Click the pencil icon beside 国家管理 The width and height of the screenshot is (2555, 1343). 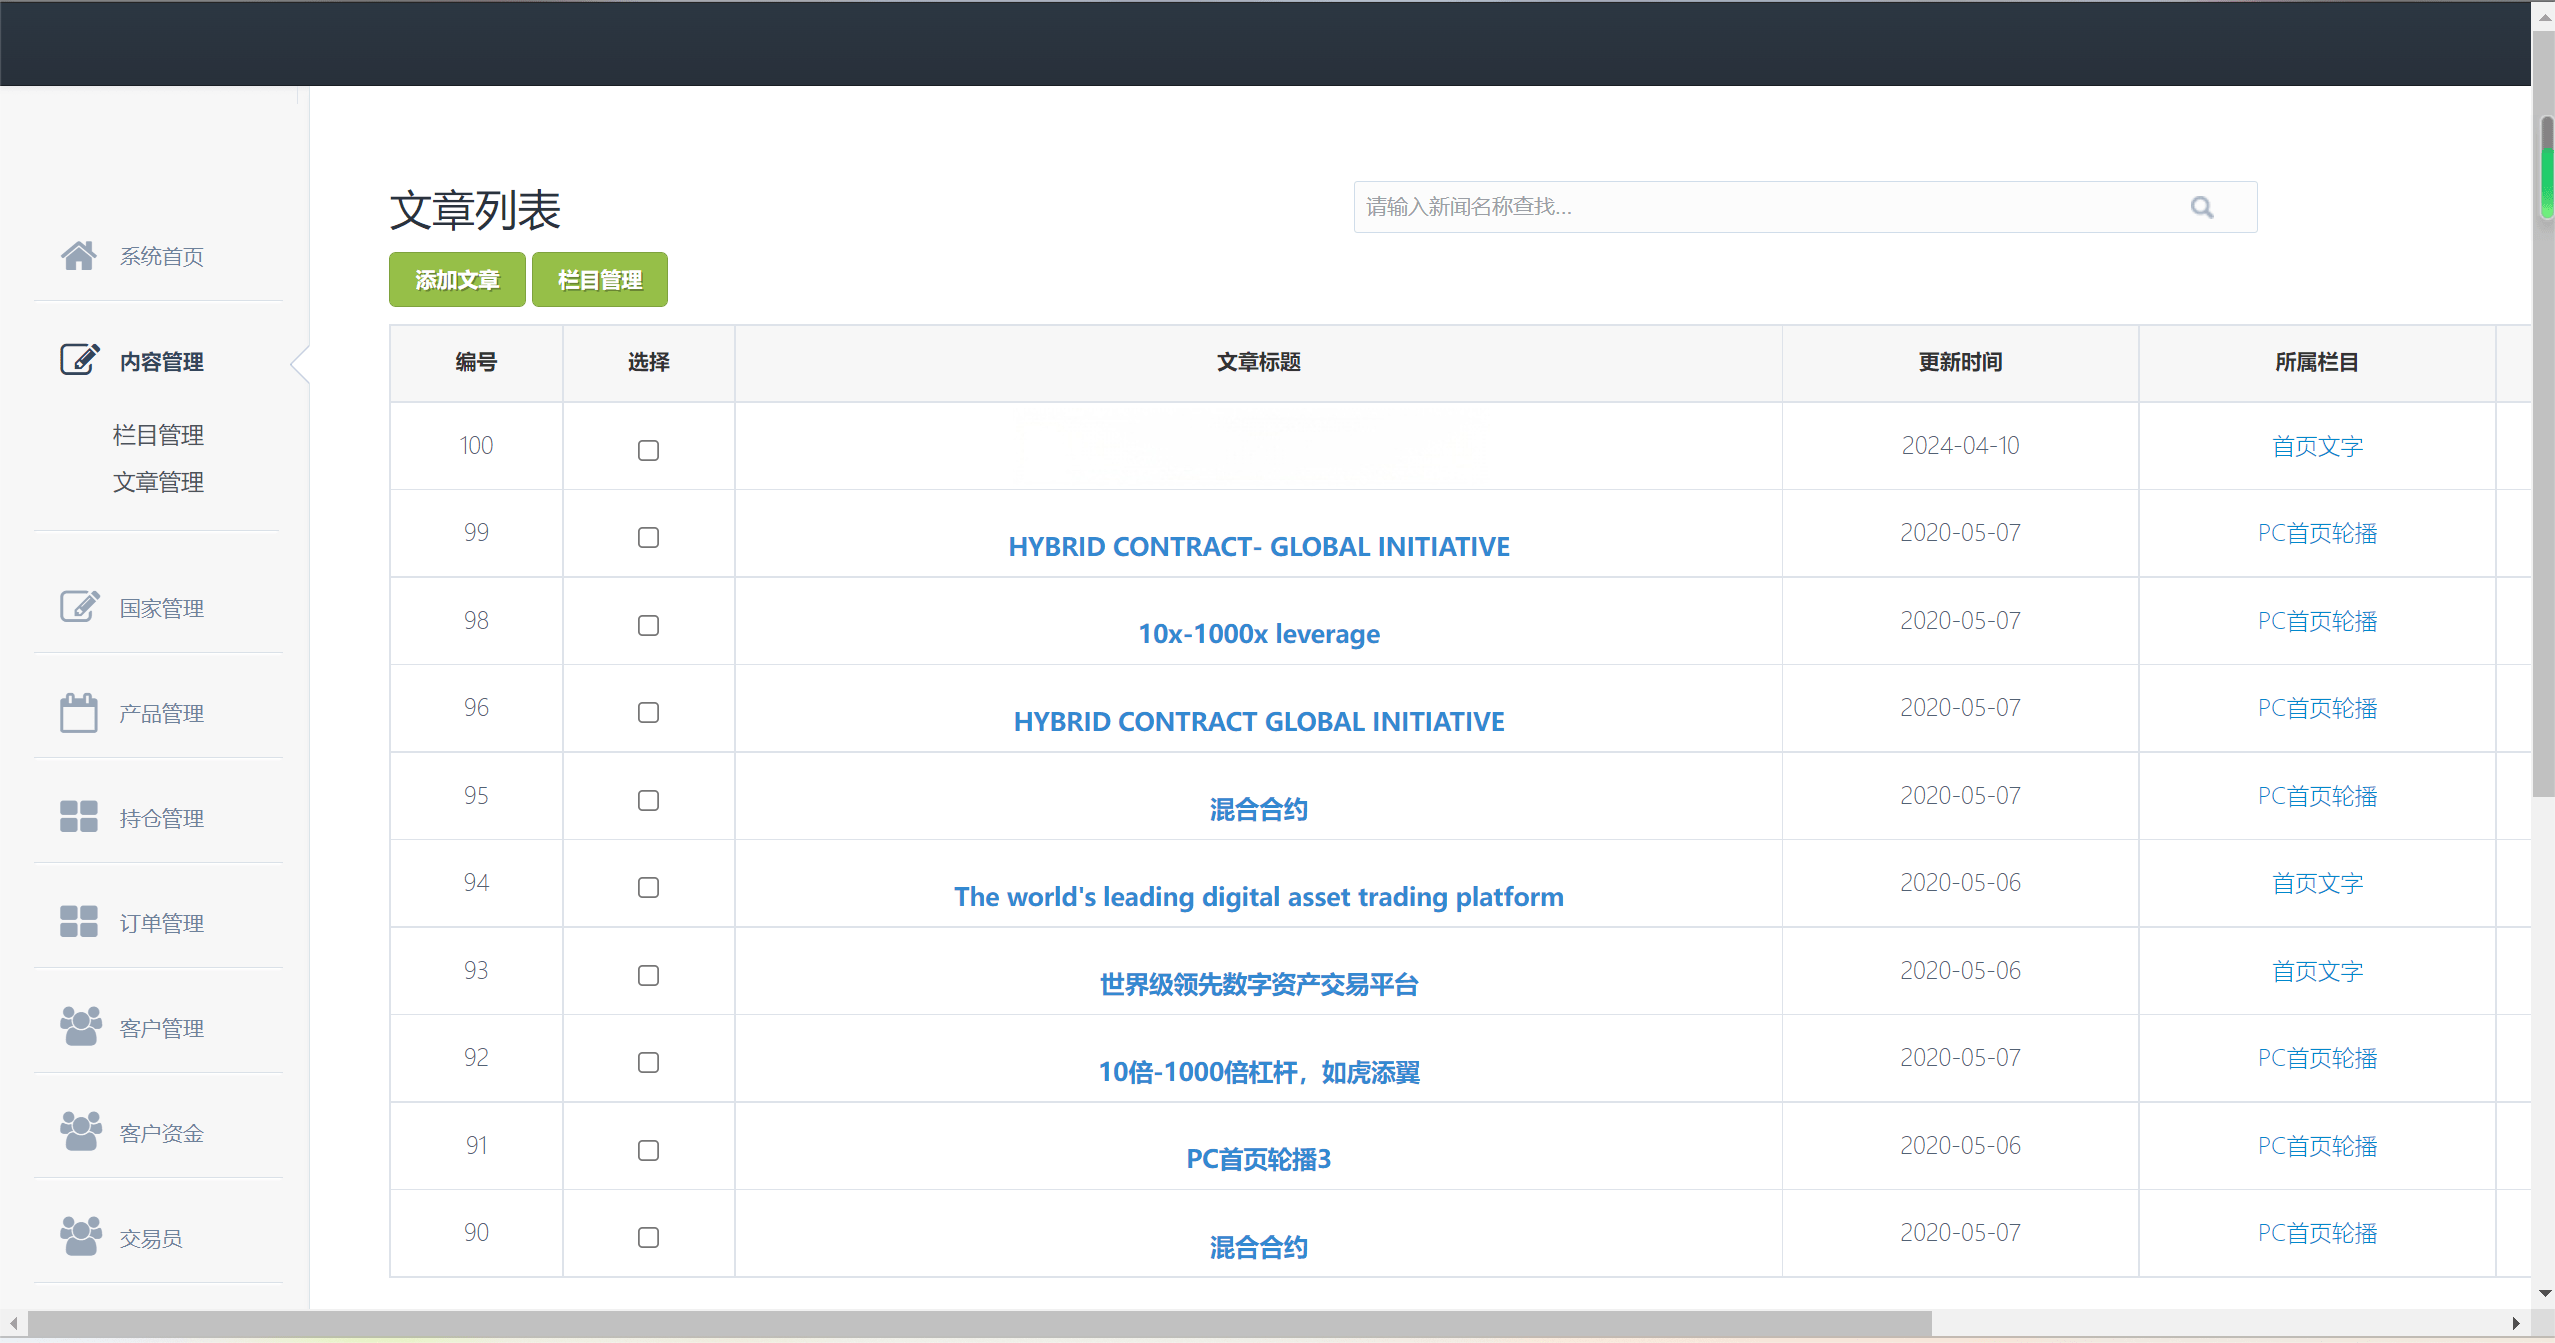pyautogui.click(x=79, y=607)
